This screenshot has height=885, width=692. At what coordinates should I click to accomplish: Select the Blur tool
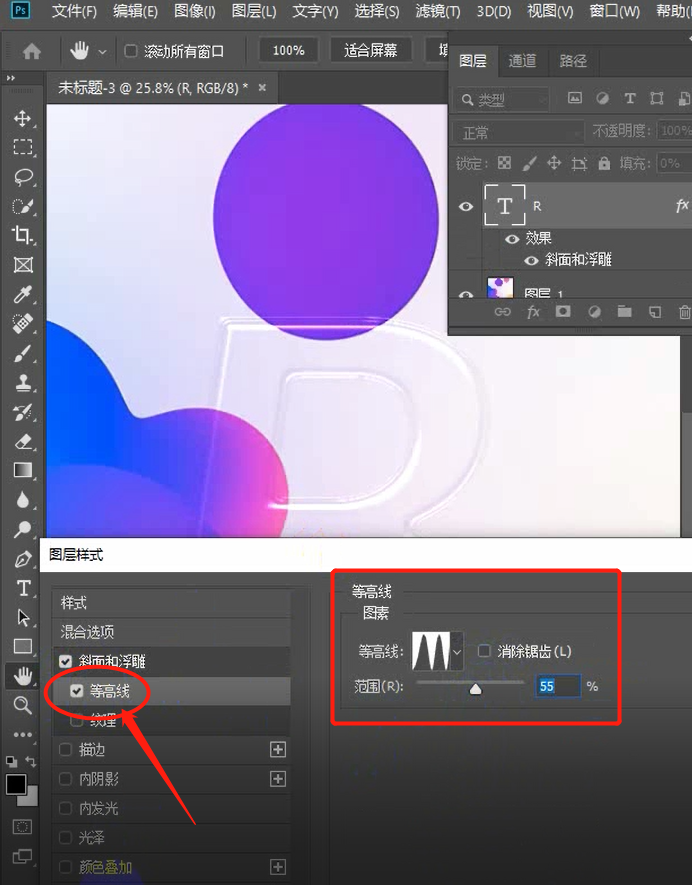click(23, 500)
